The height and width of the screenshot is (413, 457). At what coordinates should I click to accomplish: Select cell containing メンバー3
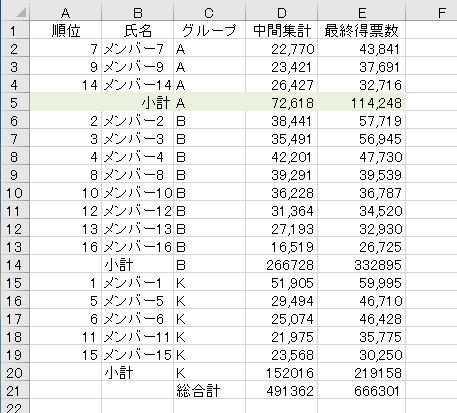[137, 139]
